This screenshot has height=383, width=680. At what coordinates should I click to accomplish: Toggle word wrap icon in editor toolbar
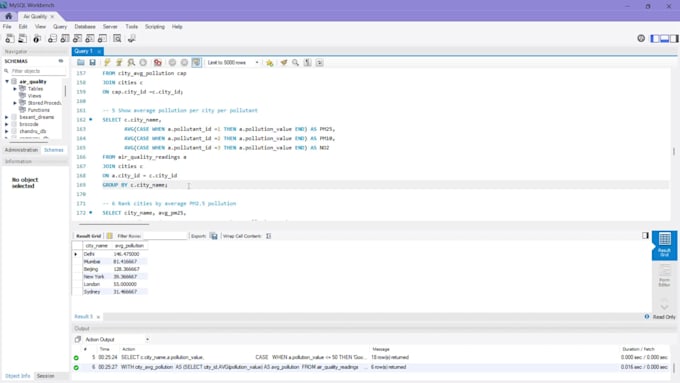pyautogui.click(x=320, y=62)
